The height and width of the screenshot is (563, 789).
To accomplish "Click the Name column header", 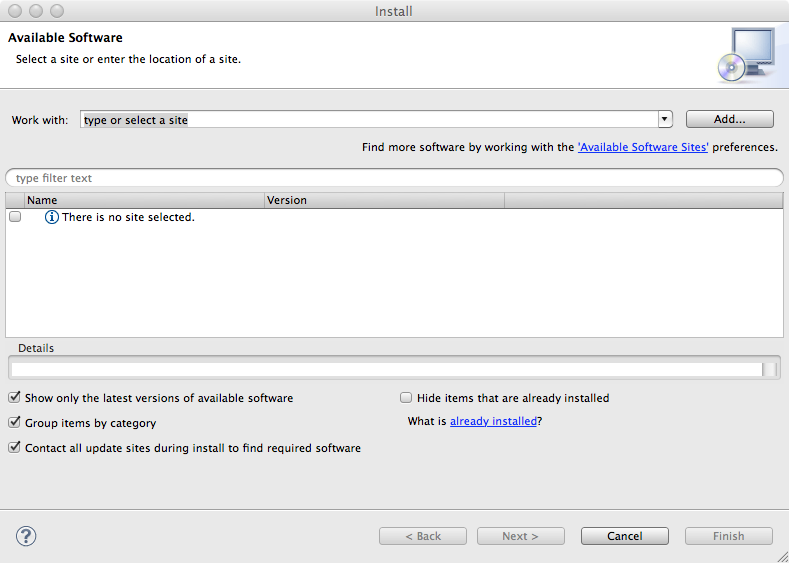I will pyautogui.click(x=144, y=200).
